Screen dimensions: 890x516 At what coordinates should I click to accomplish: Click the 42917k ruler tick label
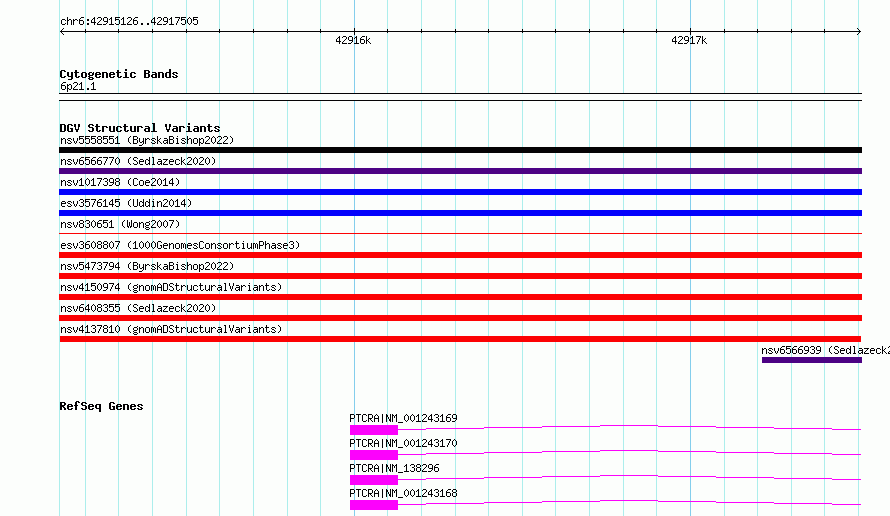[x=689, y=40]
